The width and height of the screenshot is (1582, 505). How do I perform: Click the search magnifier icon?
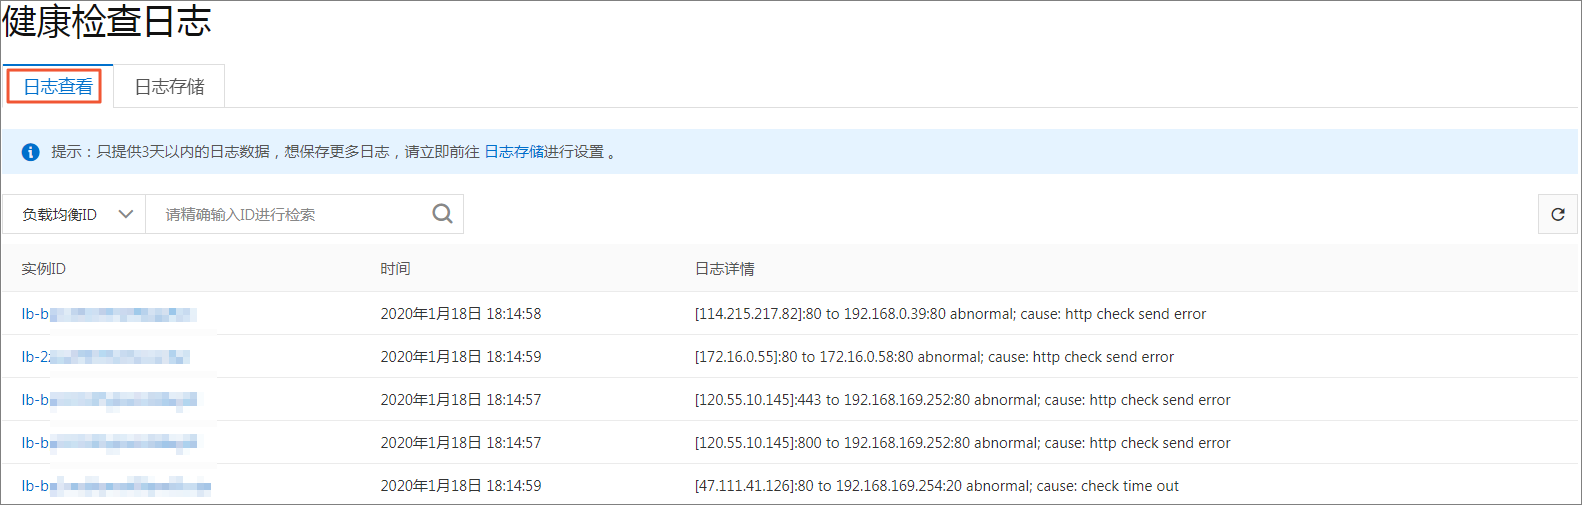[x=442, y=214]
